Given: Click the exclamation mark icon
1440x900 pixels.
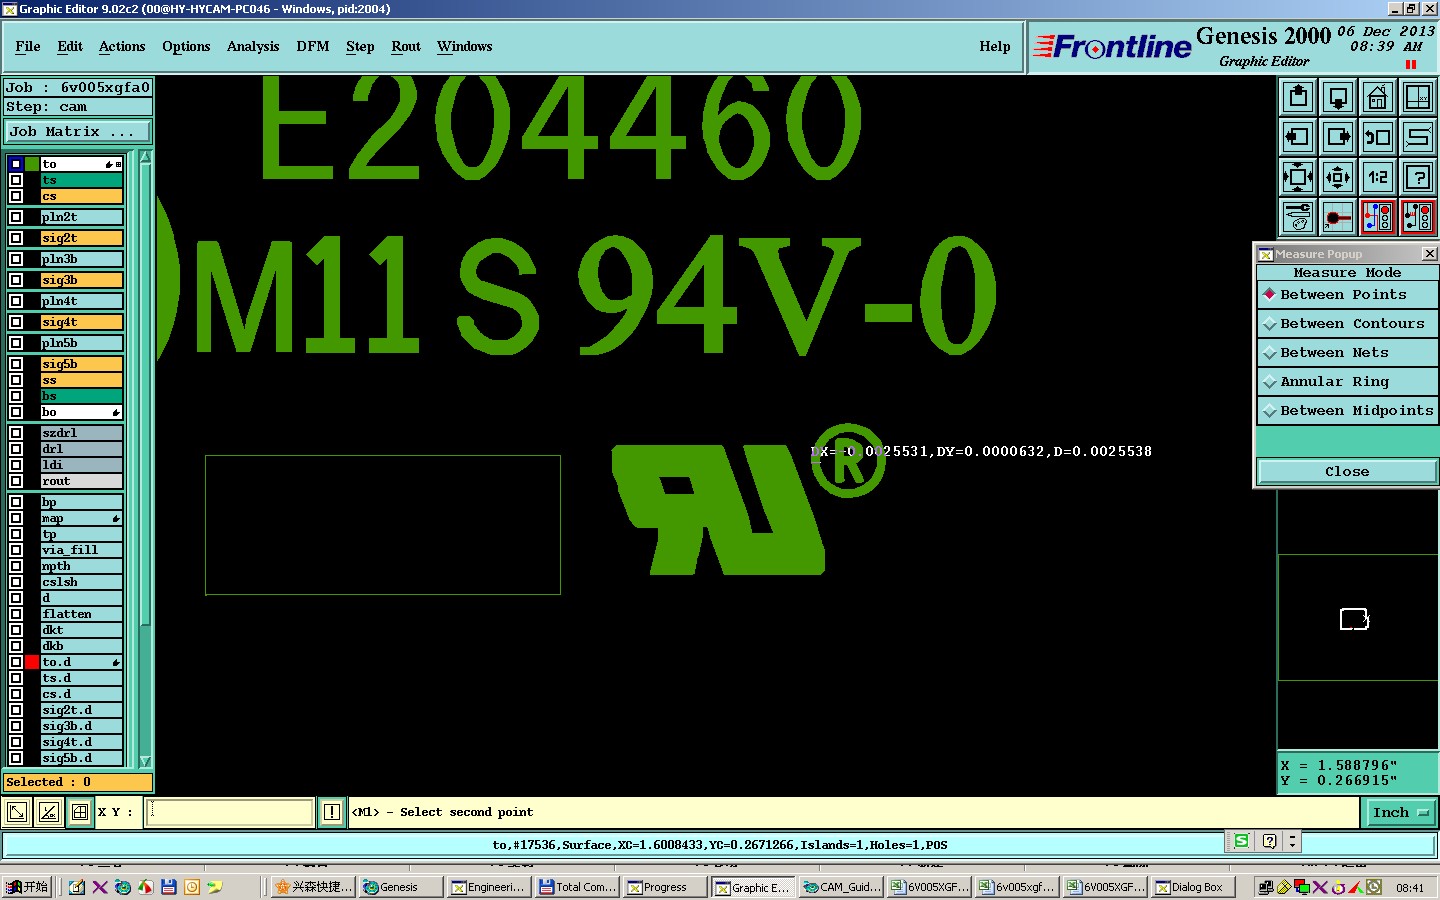Looking at the screenshot, I should 332,812.
